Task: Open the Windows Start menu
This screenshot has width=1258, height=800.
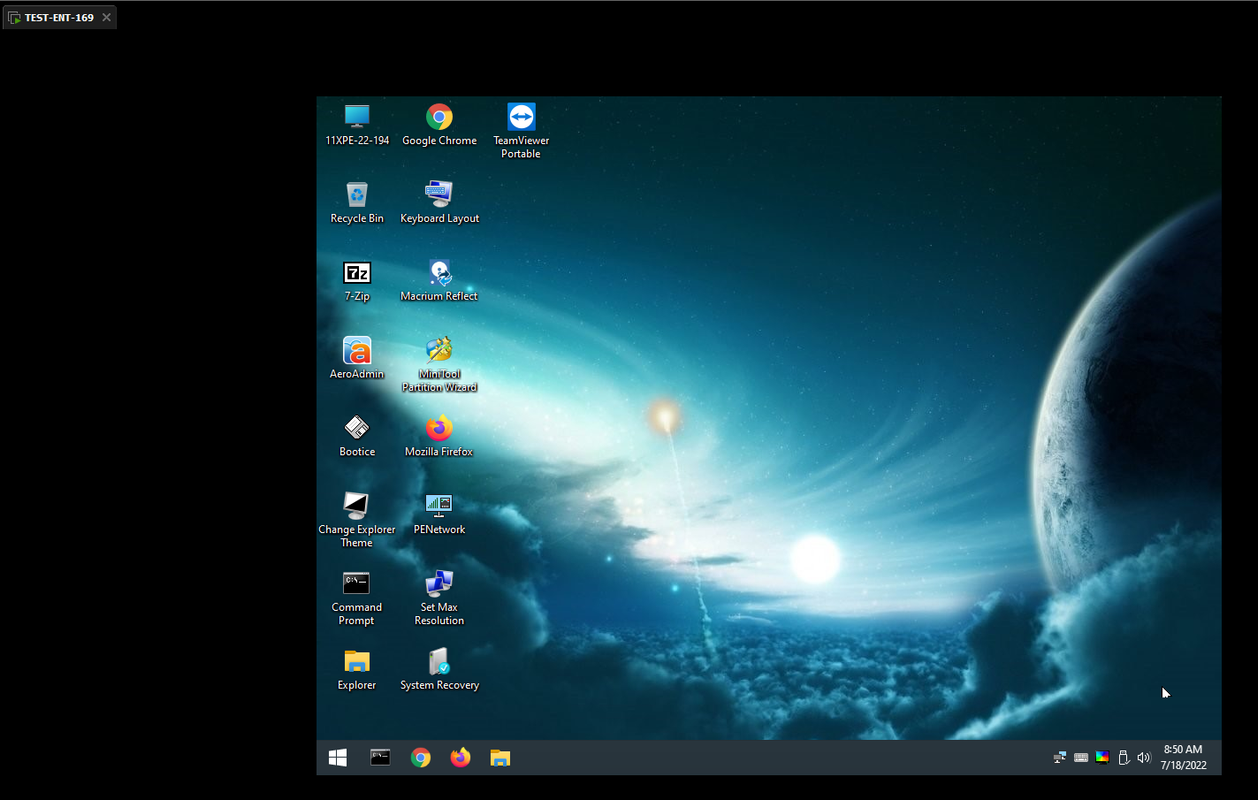Action: pyautogui.click(x=338, y=758)
